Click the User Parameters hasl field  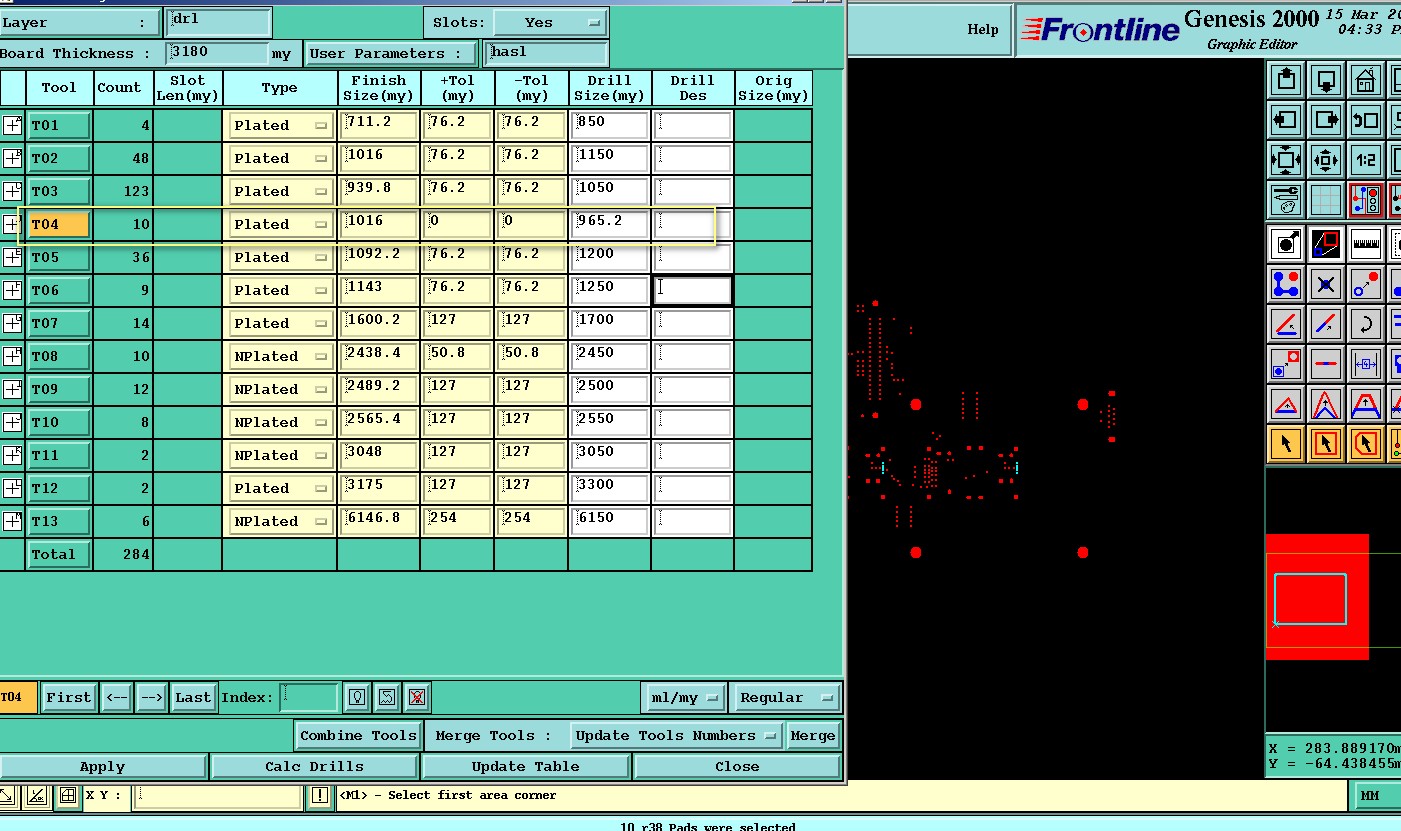[546, 53]
